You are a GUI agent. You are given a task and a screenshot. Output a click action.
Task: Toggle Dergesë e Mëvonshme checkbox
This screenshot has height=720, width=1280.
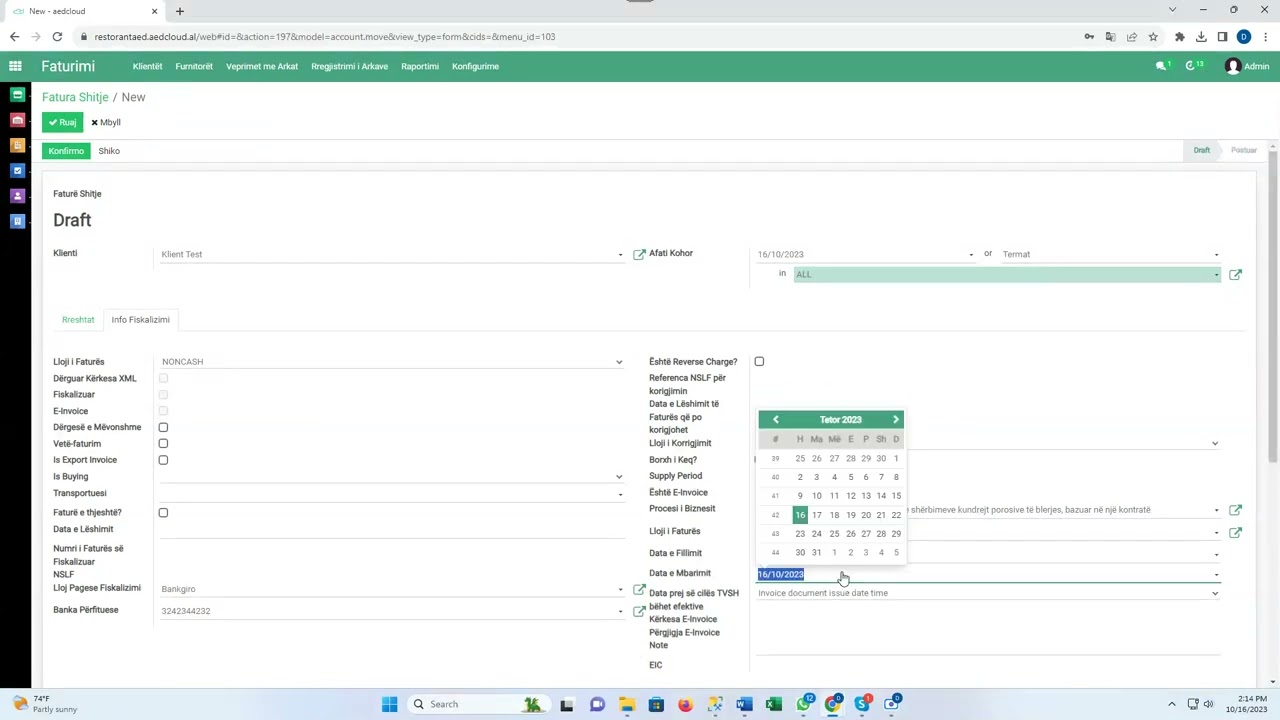[x=163, y=427]
